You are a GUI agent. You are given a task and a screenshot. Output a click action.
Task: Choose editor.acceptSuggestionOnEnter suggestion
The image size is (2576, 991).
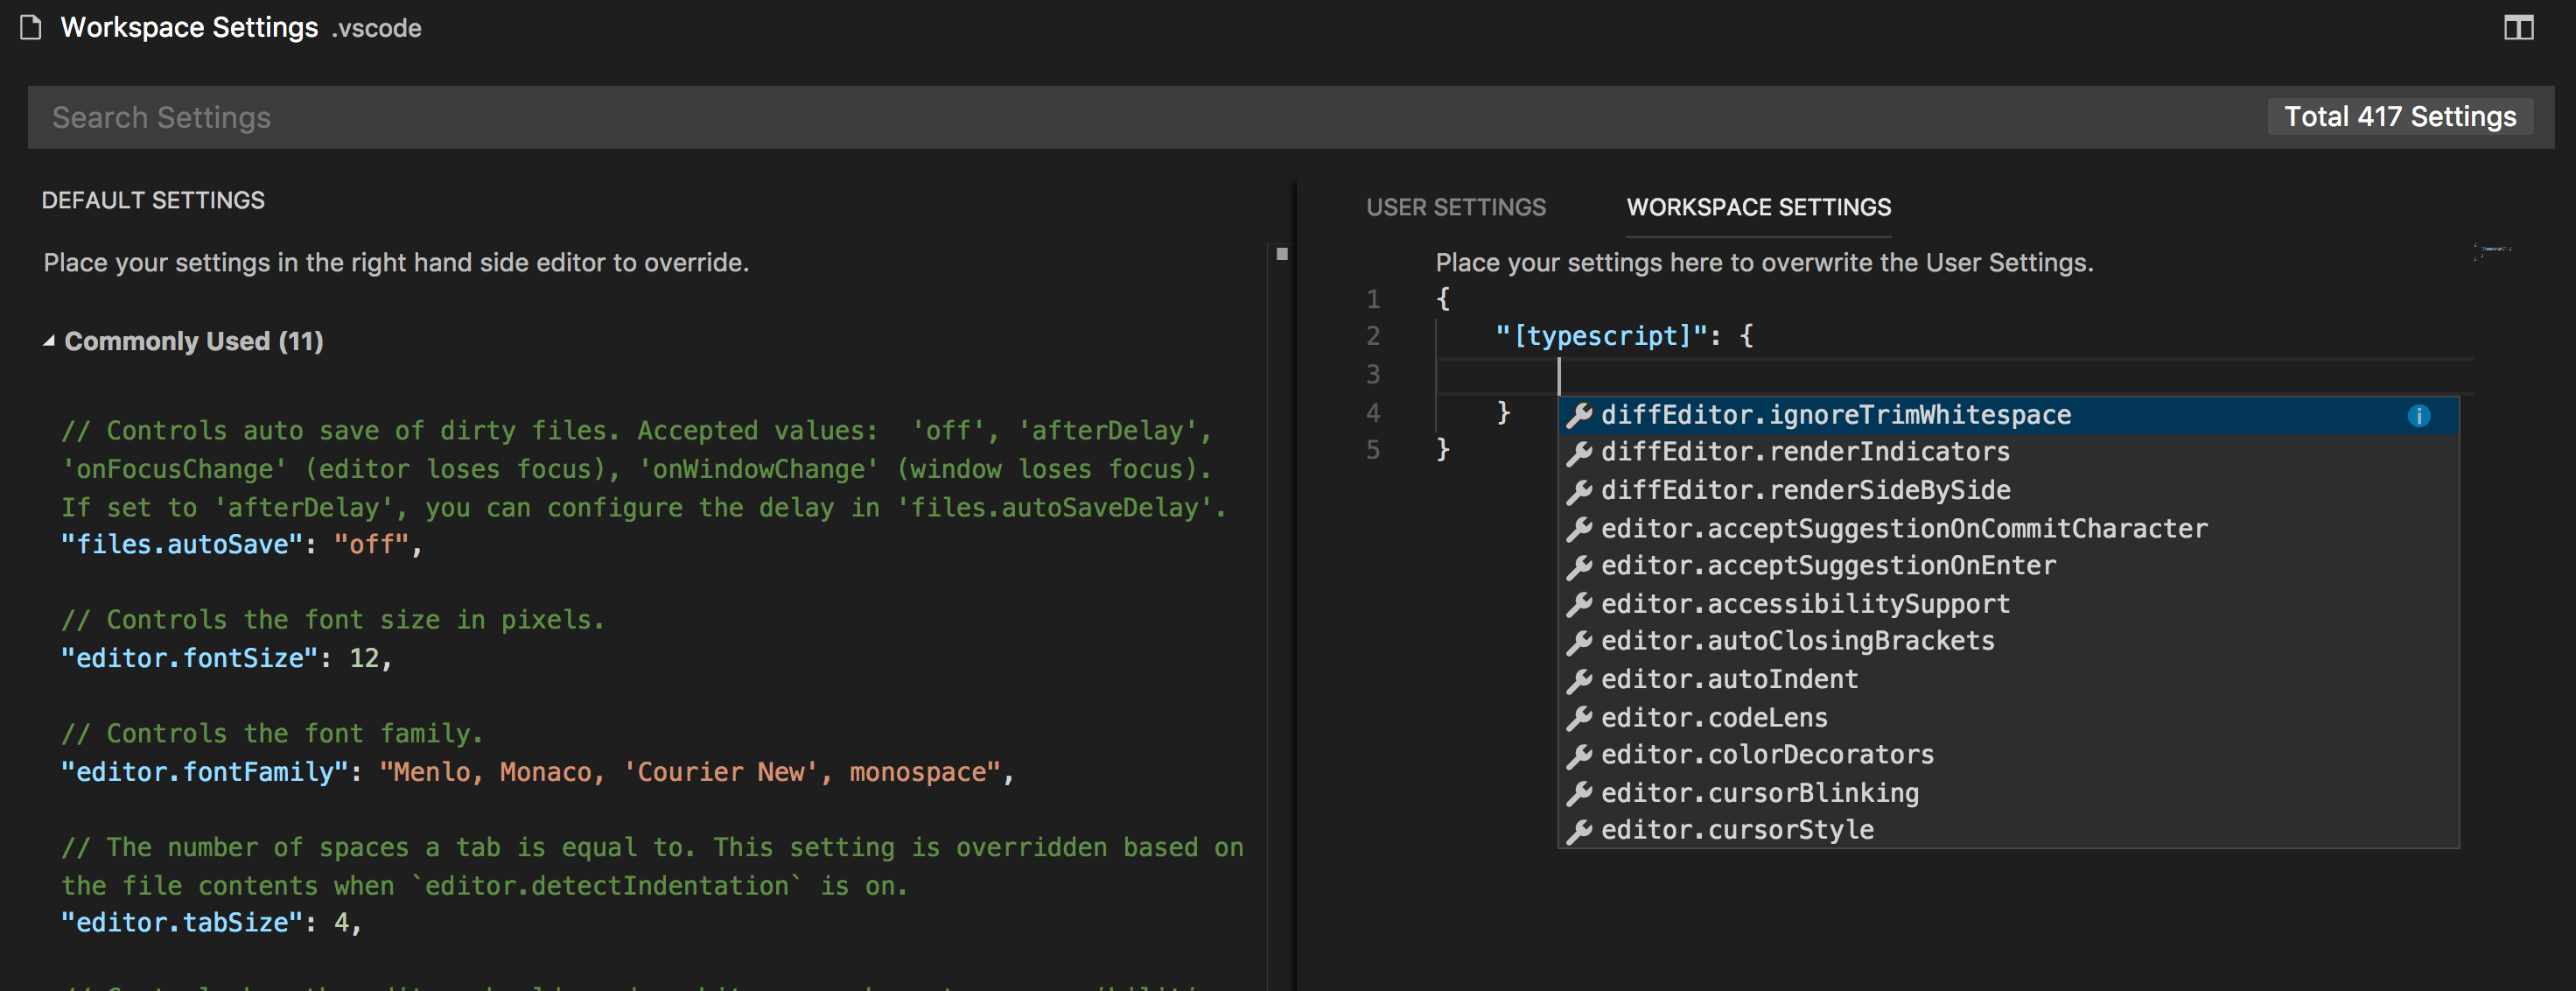(x=1828, y=566)
